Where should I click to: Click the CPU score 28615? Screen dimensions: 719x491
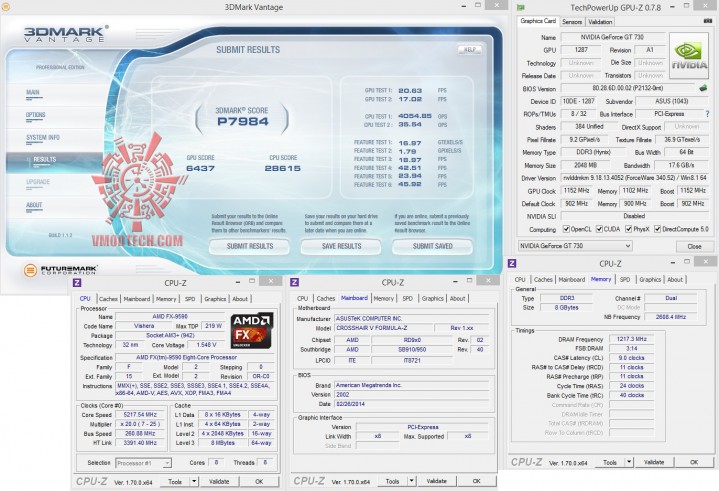coord(282,168)
